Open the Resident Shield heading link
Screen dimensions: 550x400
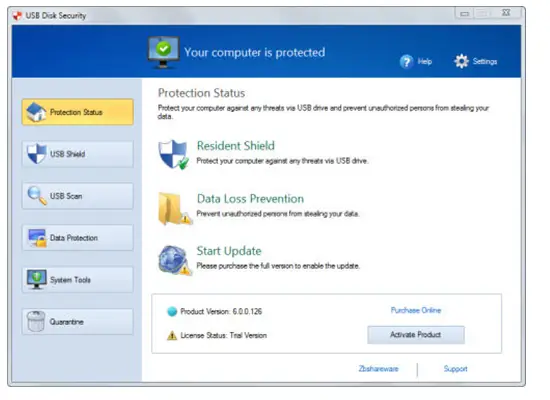[236, 146]
